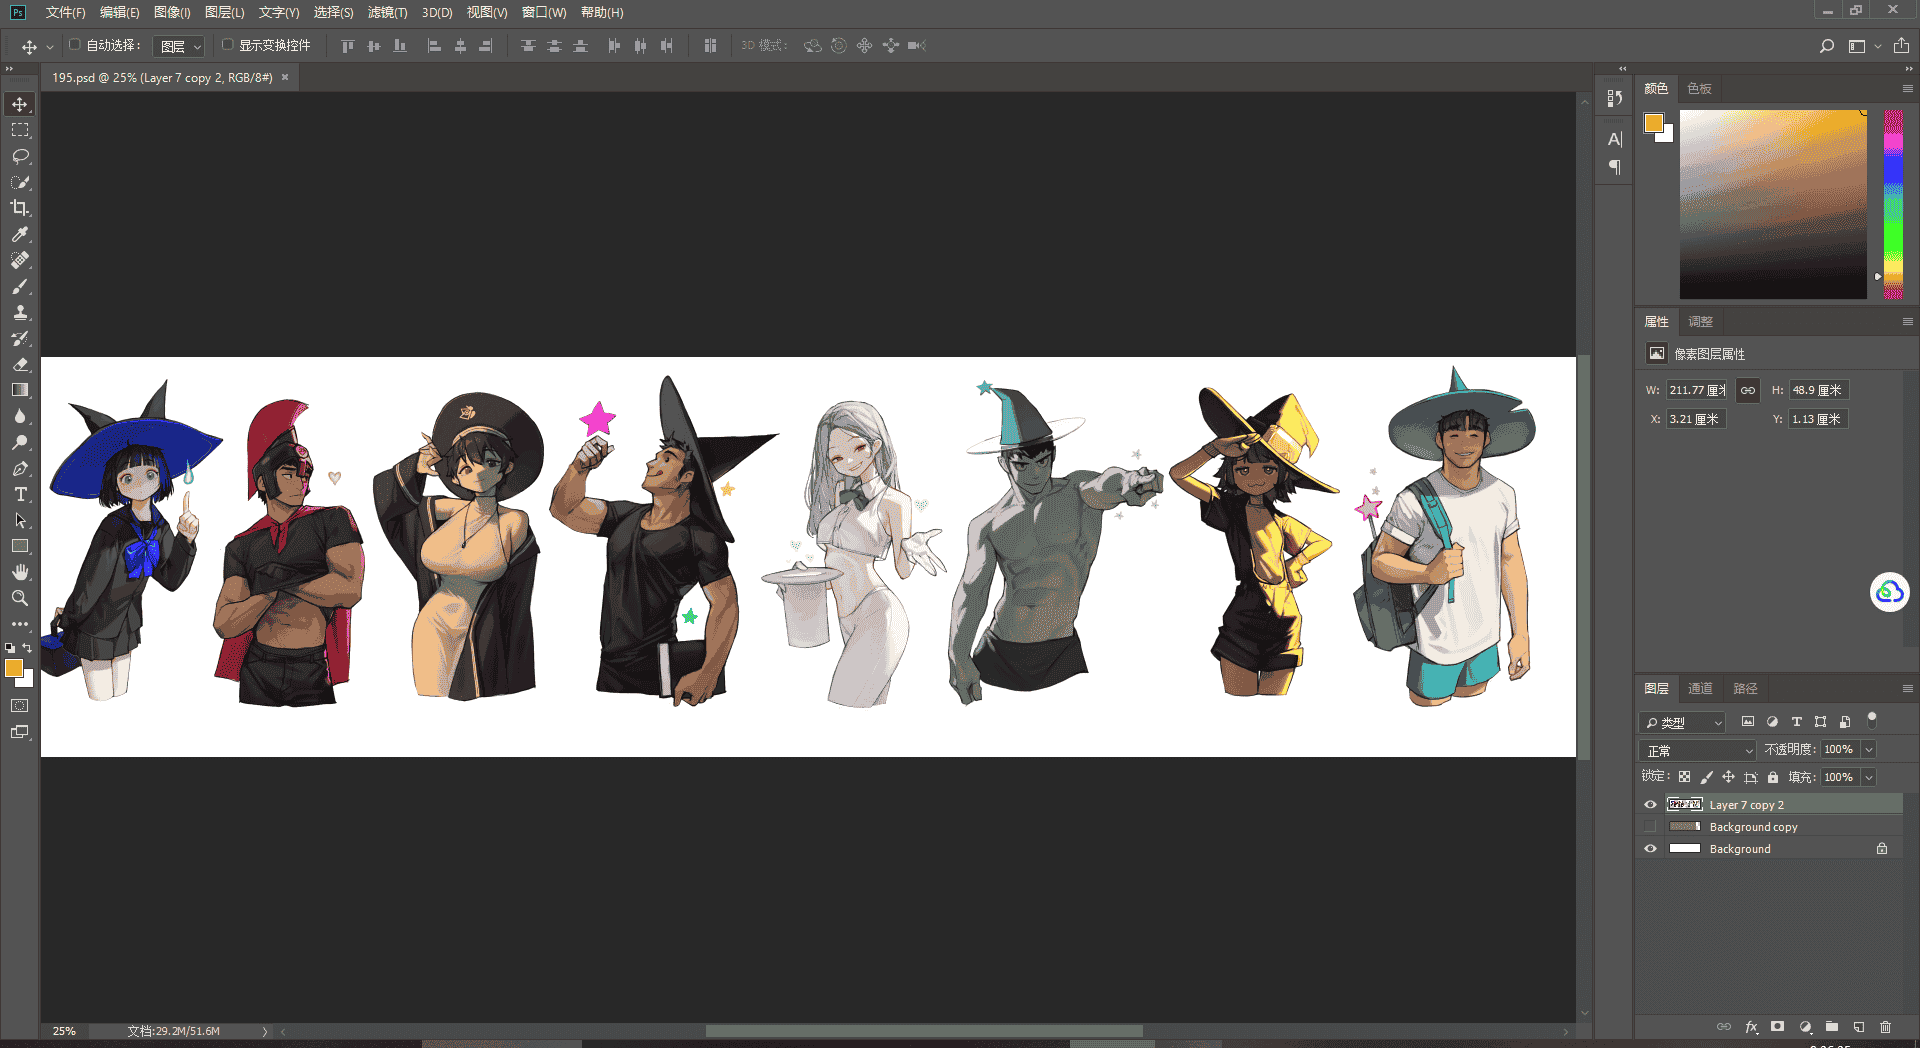This screenshot has width=1920, height=1048.
Task: Enable the 显示变换控件 checkbox
Action: 228,45
